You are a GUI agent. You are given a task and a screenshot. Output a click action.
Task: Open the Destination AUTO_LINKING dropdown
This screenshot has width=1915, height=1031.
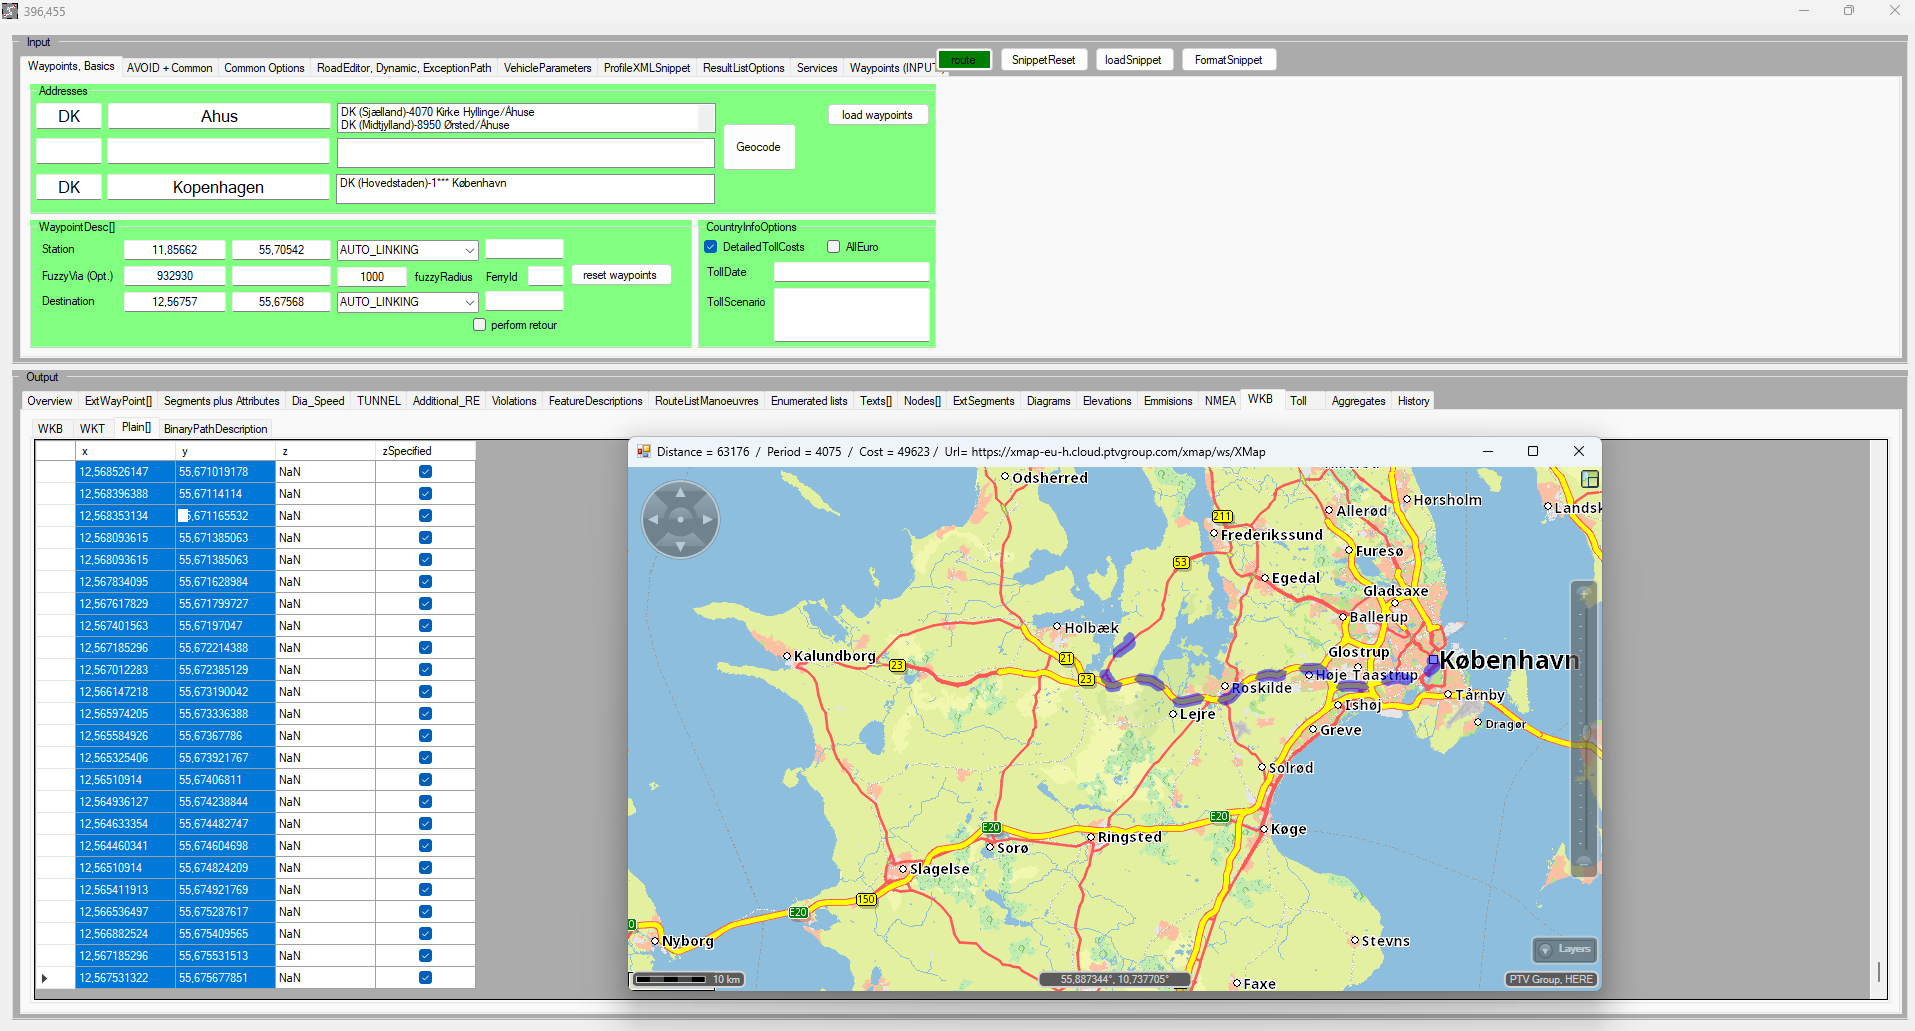pyautogui.click(x=469, y=302)
